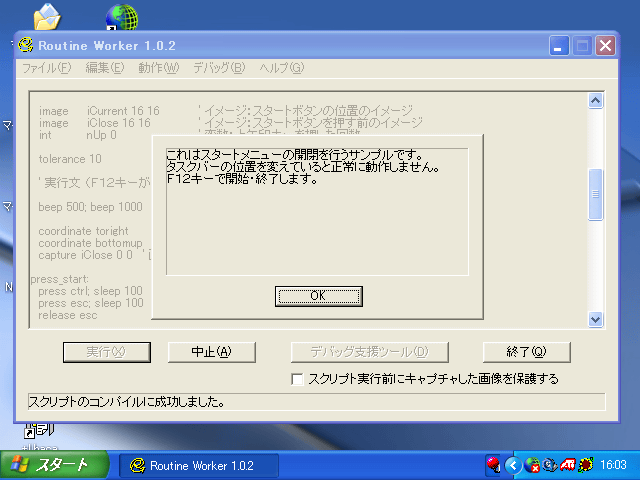Click the red IME icon in taskbar

point(493,465)
